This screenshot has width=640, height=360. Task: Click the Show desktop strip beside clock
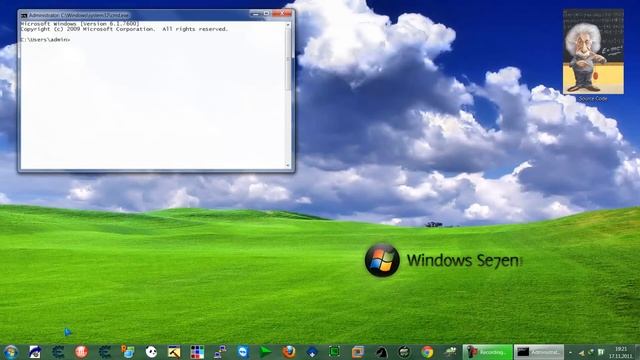pos(637,352)
